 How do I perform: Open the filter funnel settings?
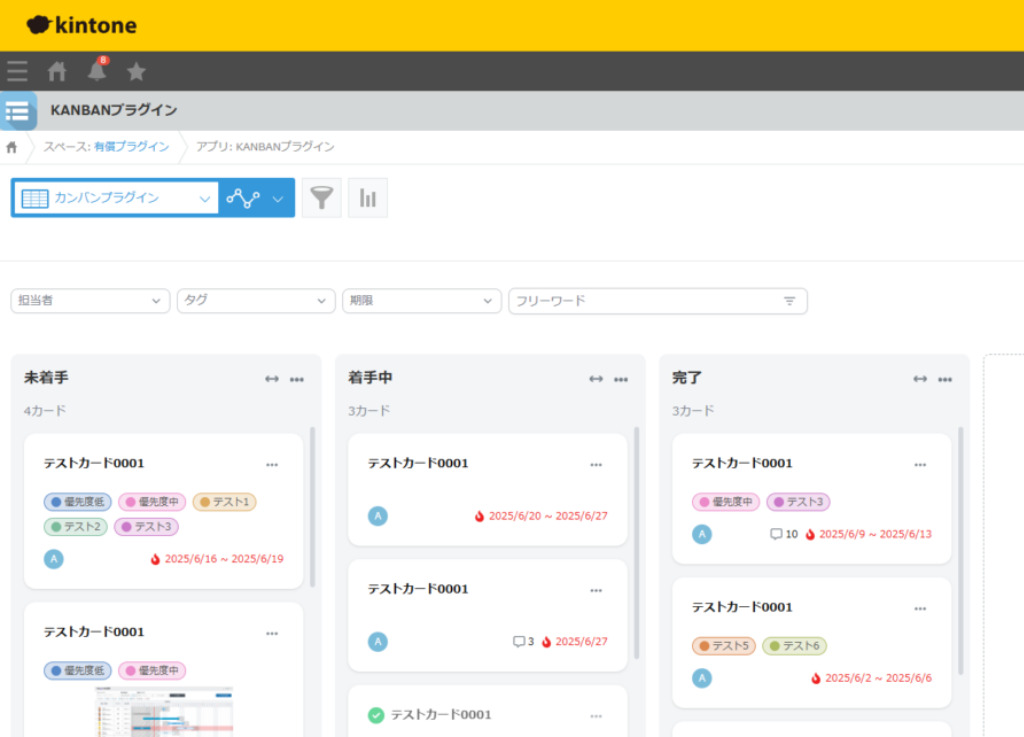click(321, 198)
